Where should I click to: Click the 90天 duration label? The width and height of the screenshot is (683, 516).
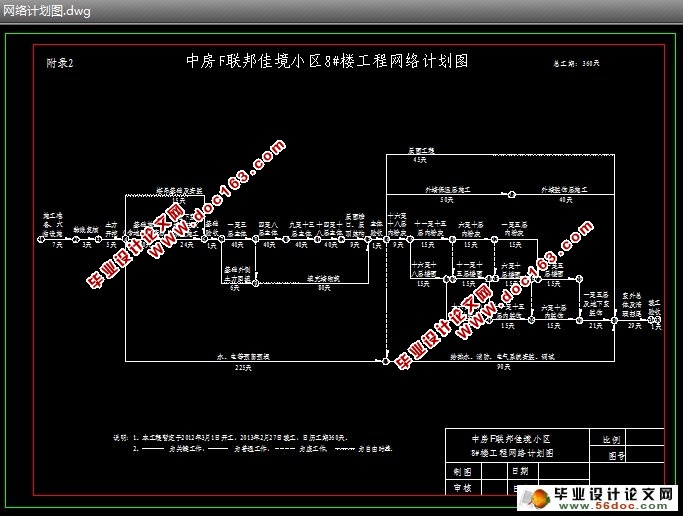coord(504,367)
